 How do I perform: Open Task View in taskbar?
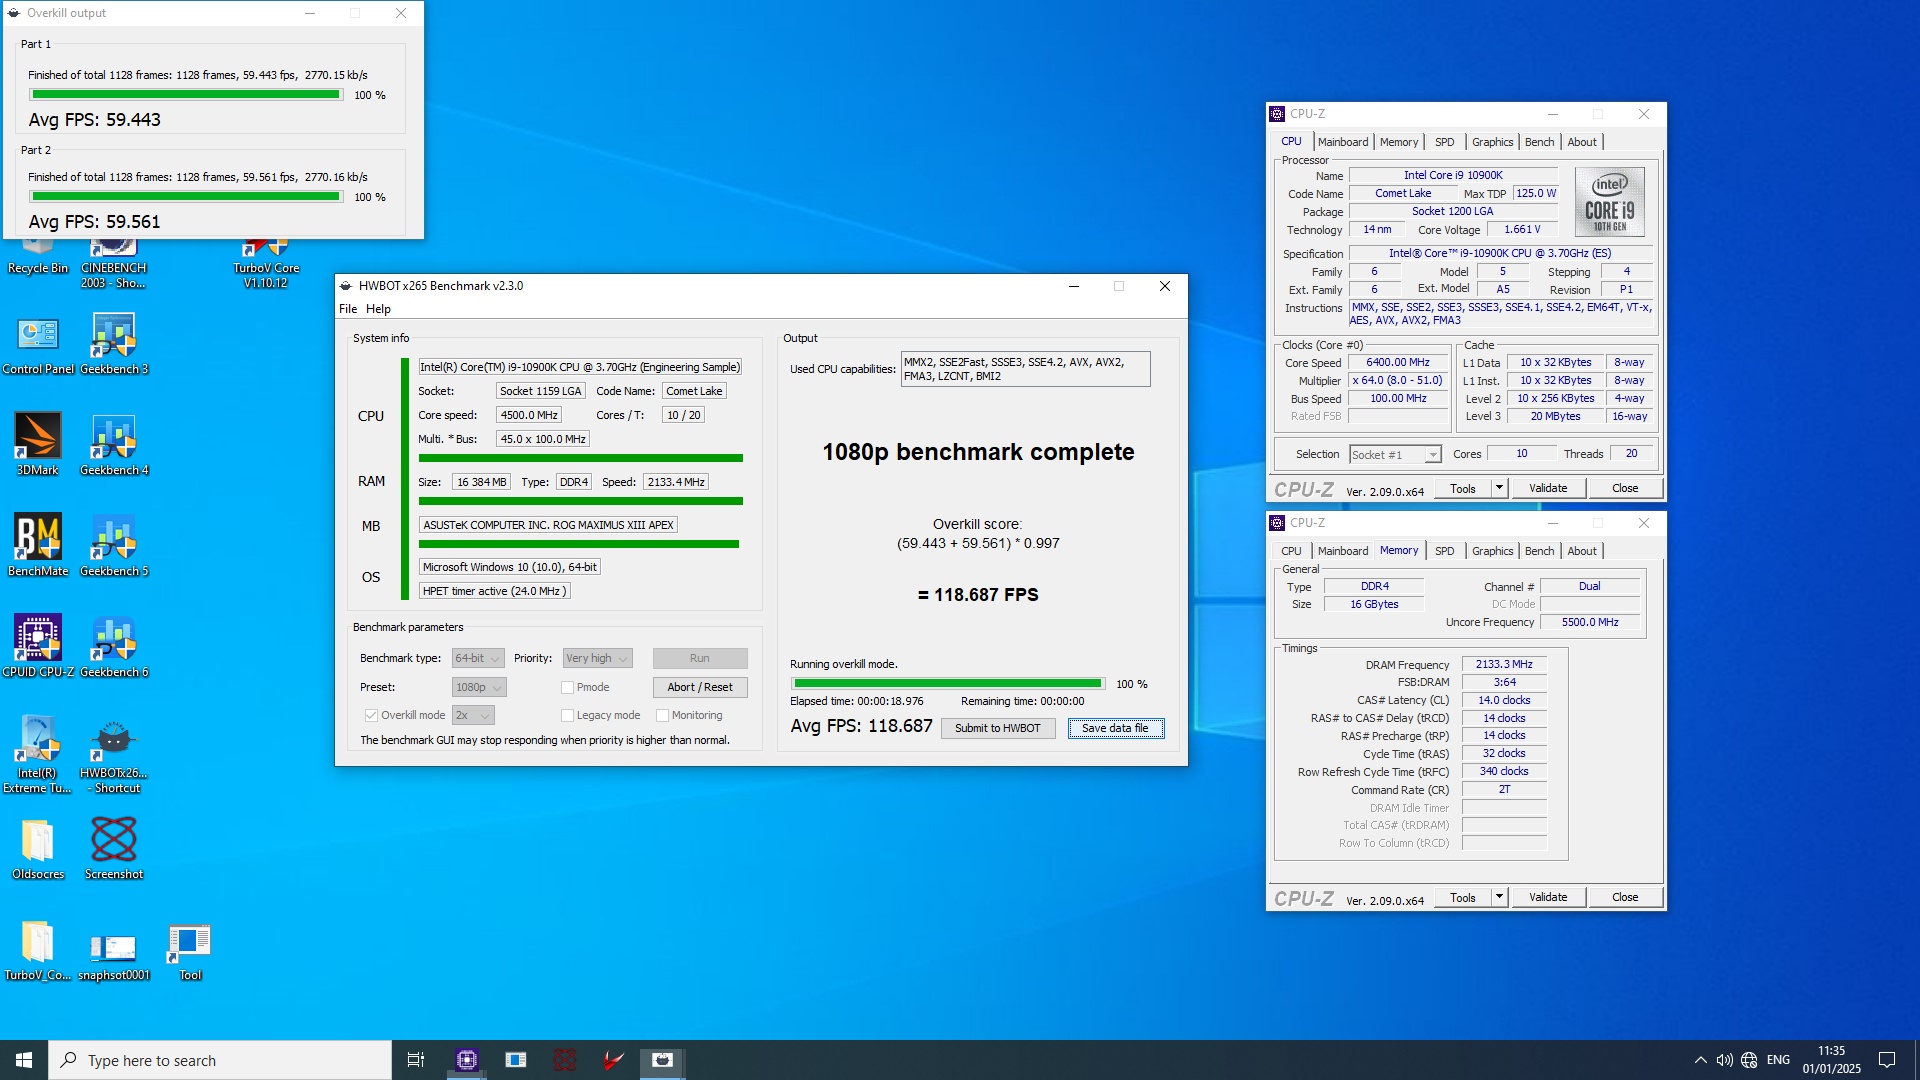(416, 1060)
